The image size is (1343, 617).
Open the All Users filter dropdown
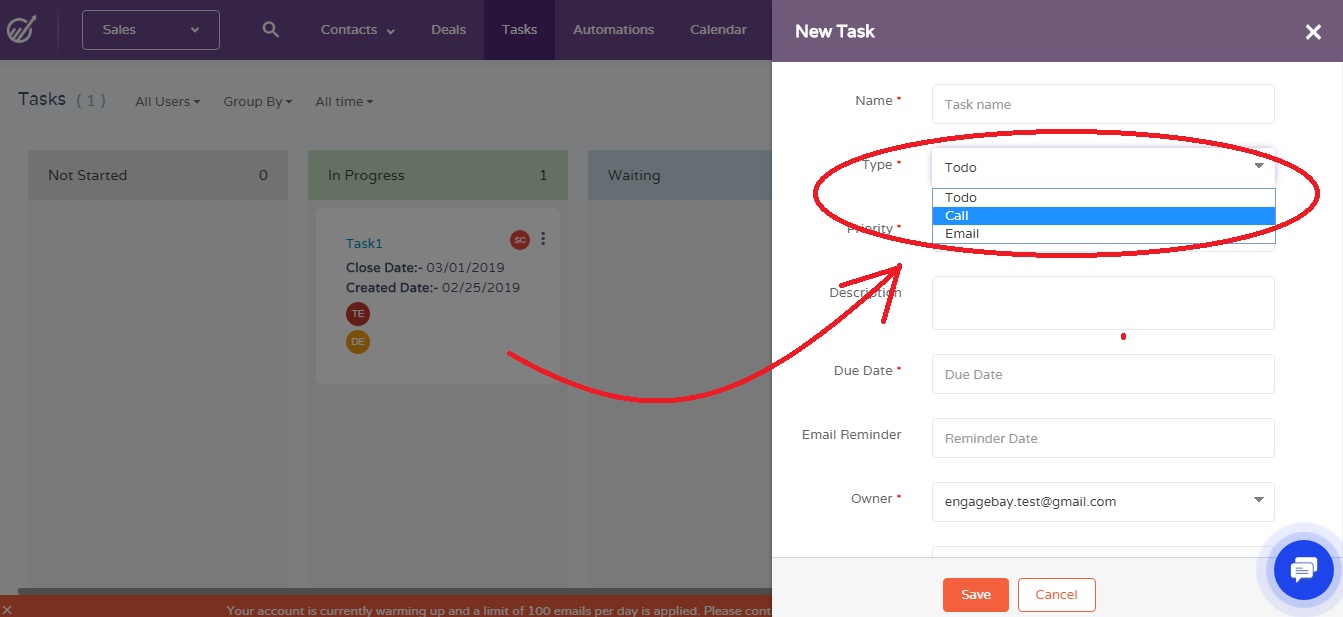click(167, 102)
